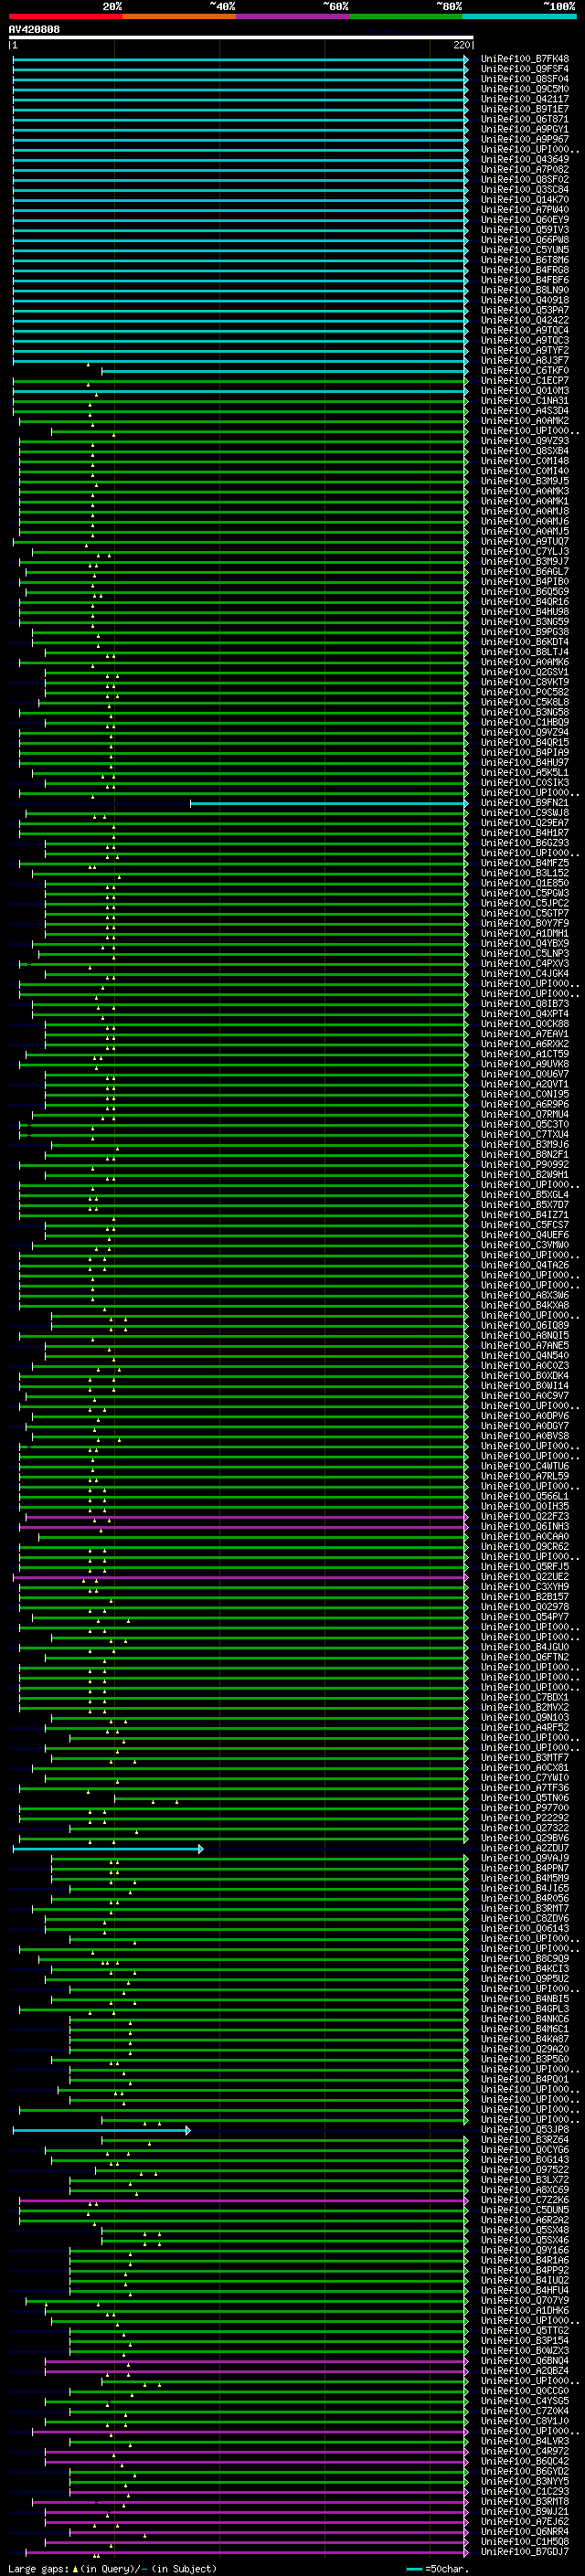Viewport: 585px width, 2576px height.
Task: Select label UniRef100_A9TYF2
Action: tap(524, 351)
